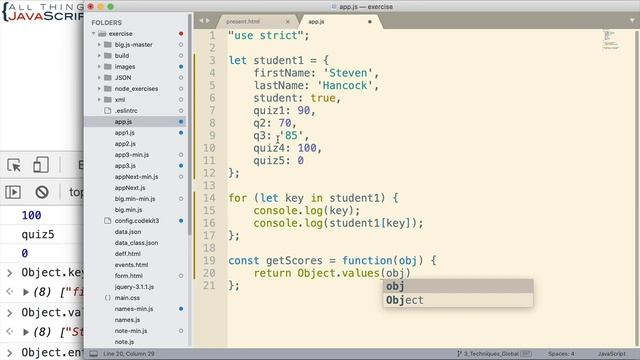Expand the build folder
The height and width of the screenshot is (360, 640).
(x=99, y=56)
